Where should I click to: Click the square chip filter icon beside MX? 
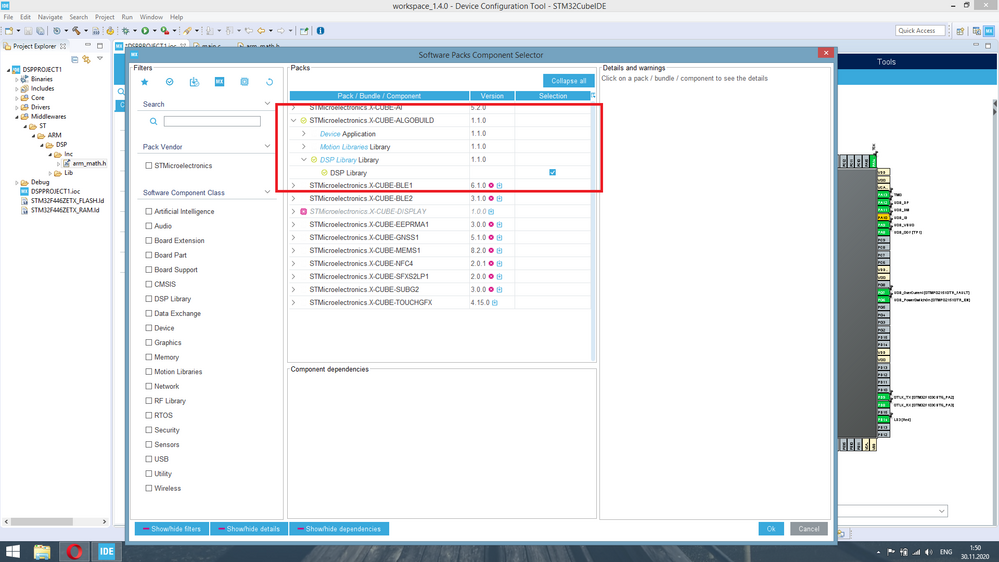click(244, 82)
